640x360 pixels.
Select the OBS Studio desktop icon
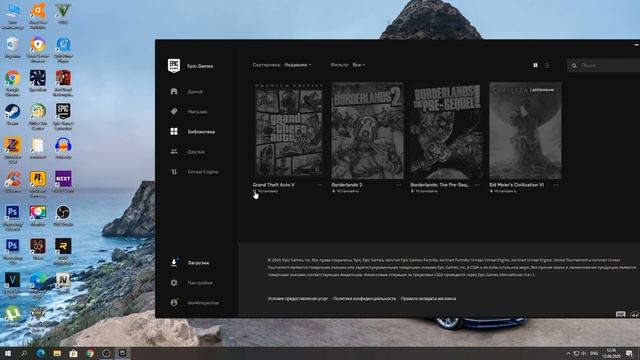click(x=63, y=216)
